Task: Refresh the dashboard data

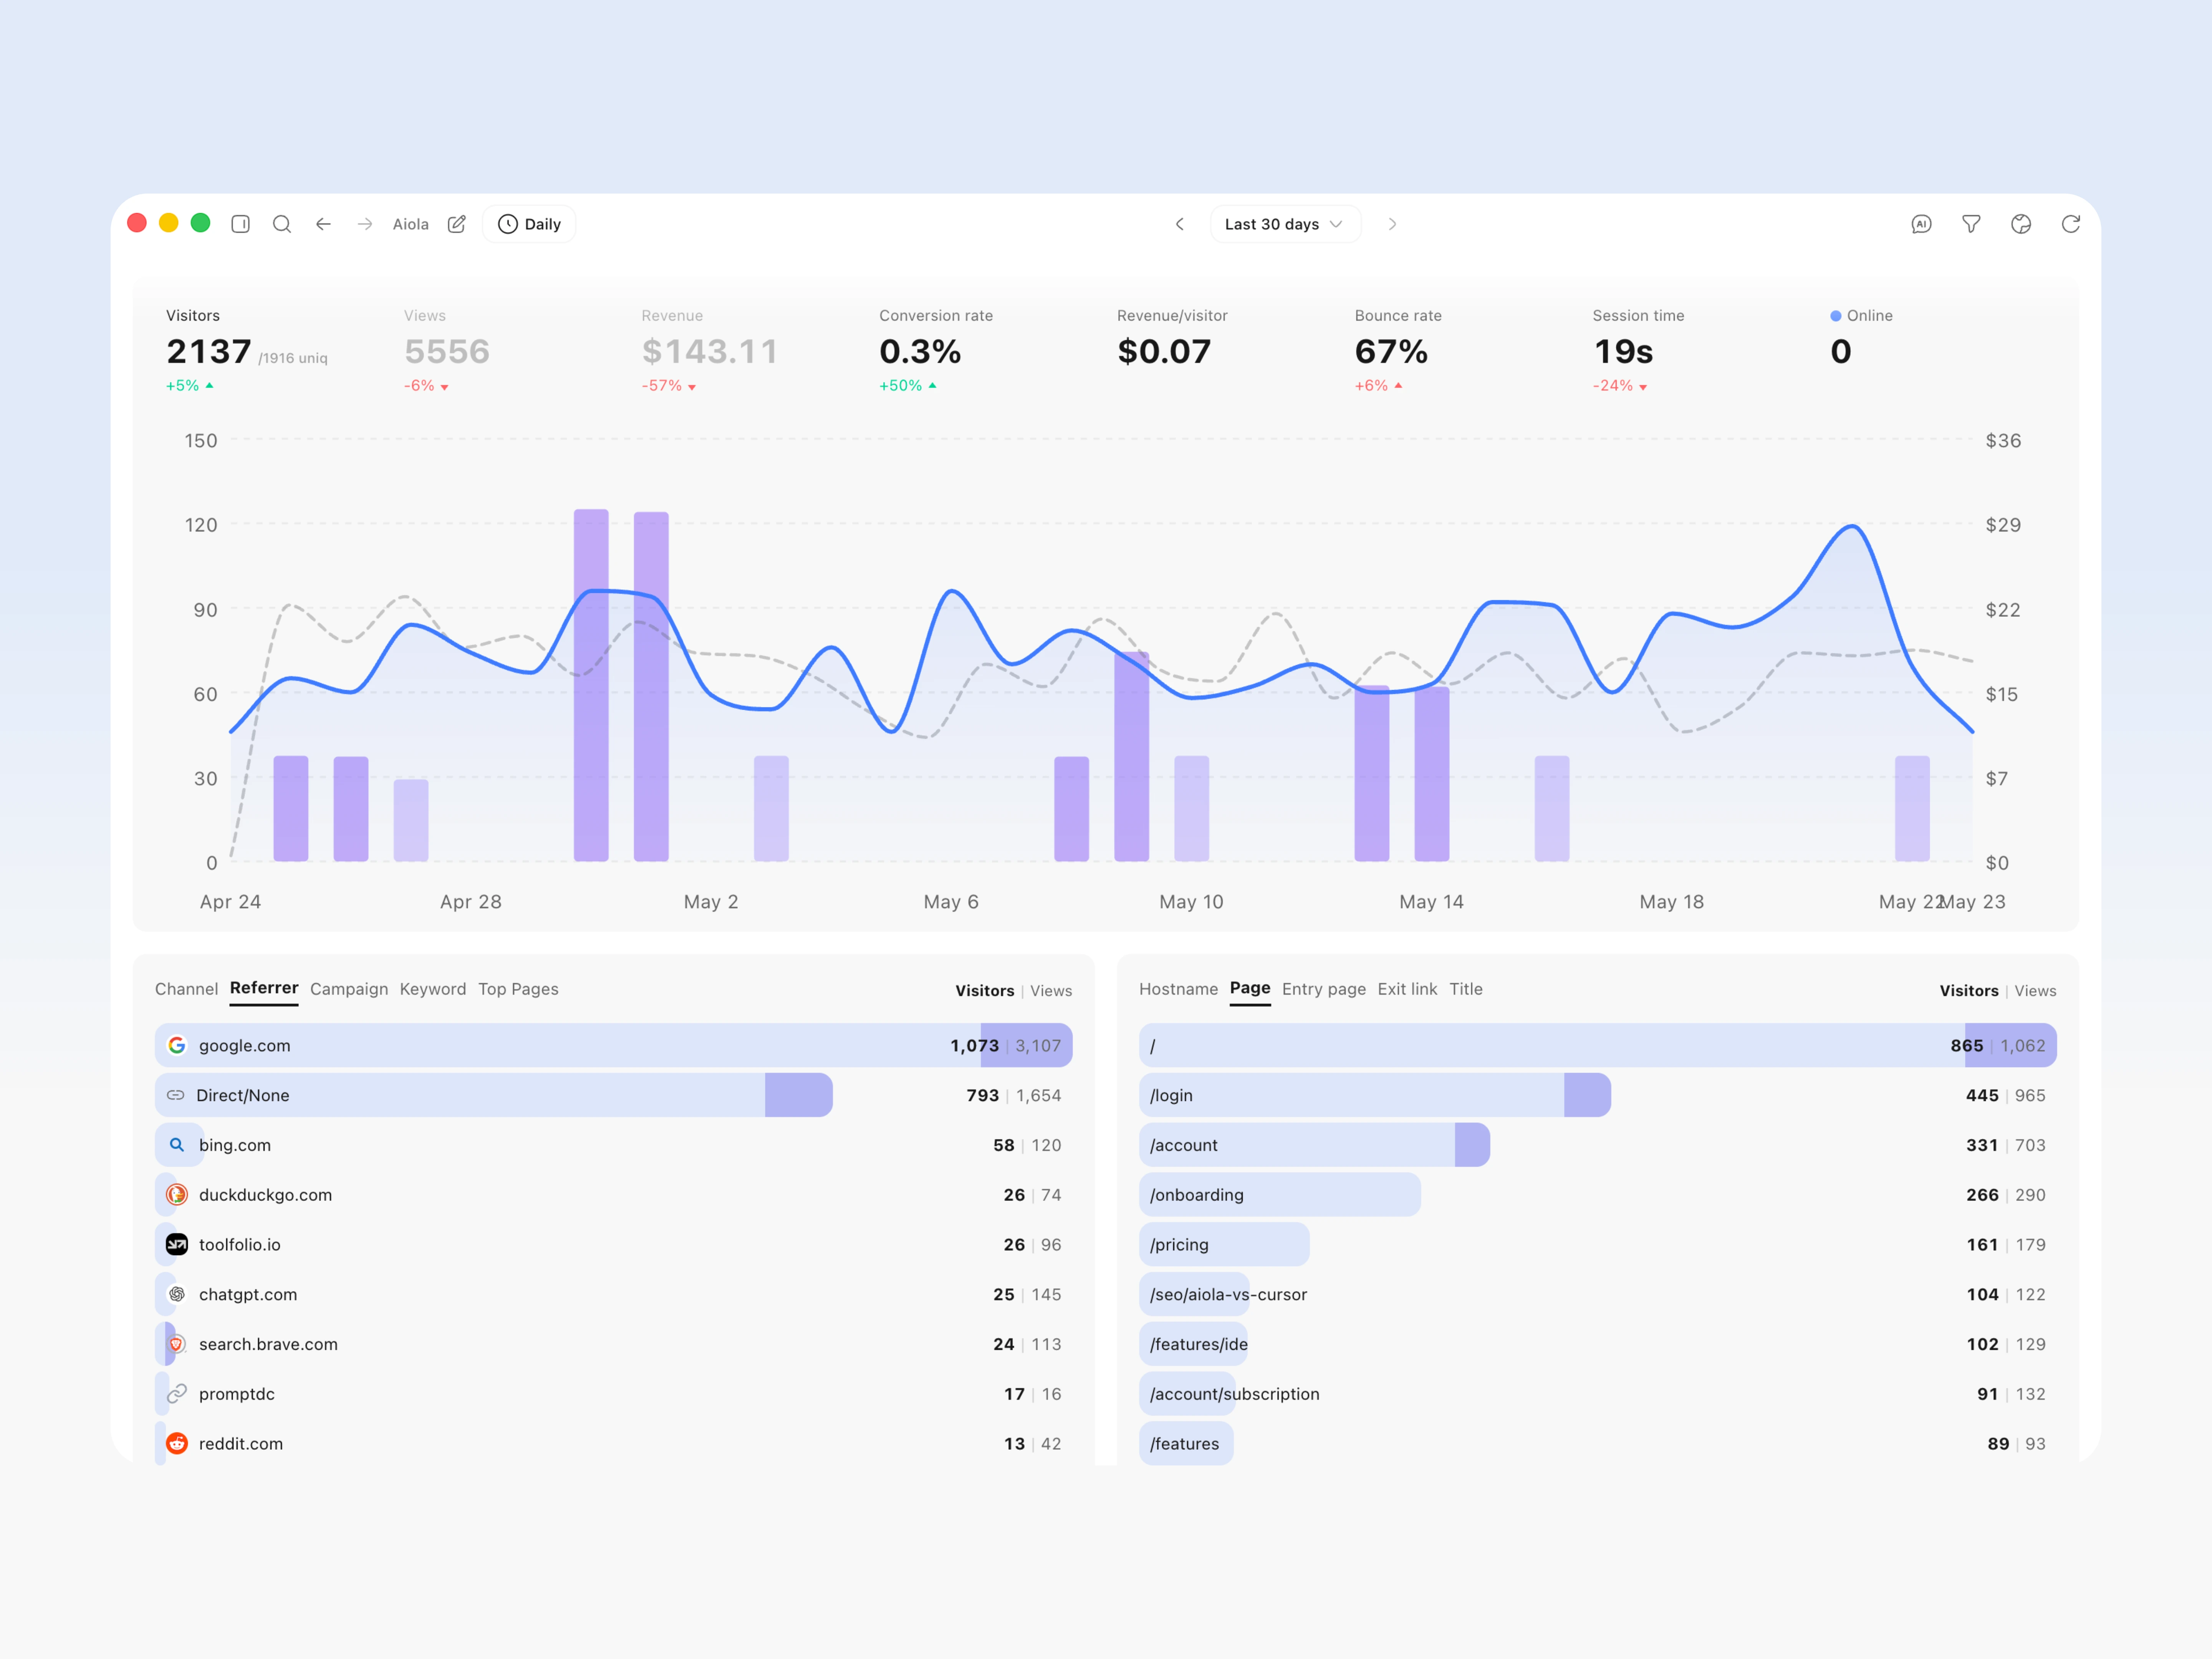Action: [2071, 224]
